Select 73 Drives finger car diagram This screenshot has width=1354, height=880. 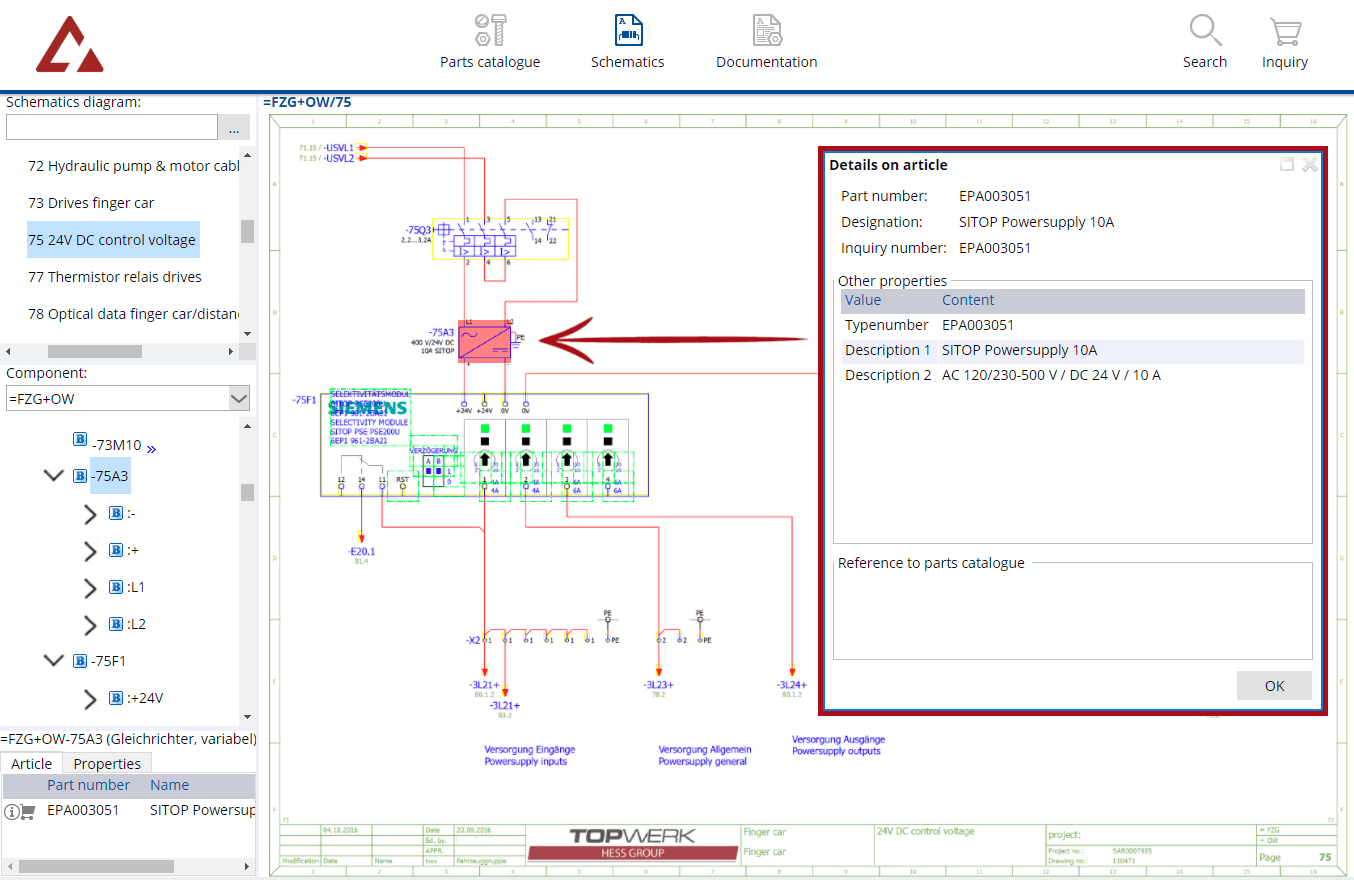tap(91, 203)
